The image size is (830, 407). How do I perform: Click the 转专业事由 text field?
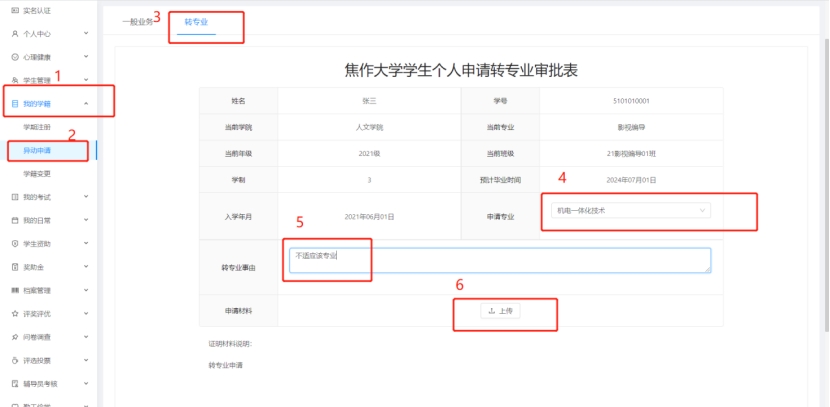(x=499, y=260)
